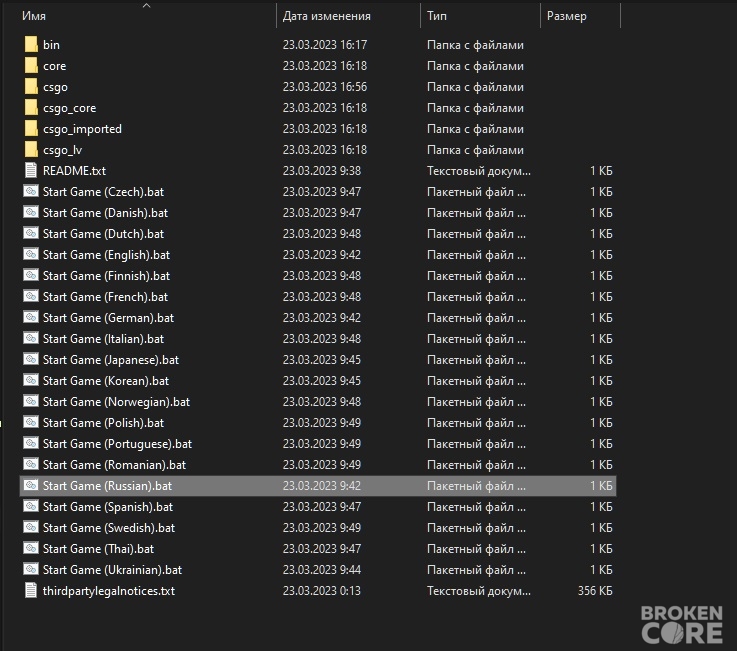Select the Start Game (Swedish).bat file name
This screenshot has height=651, width=737.
pyautogui.click(x=109, y=528)
